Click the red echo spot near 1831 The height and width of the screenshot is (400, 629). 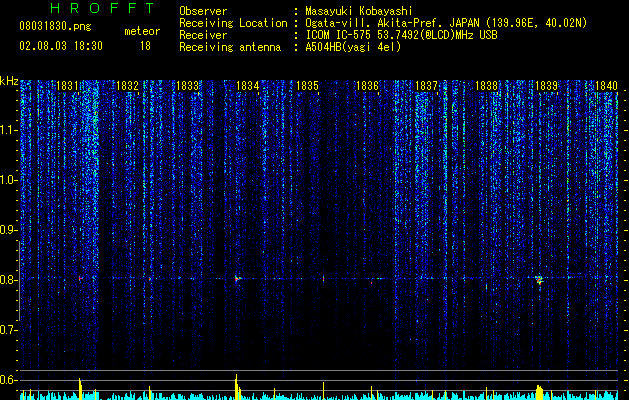80,278
